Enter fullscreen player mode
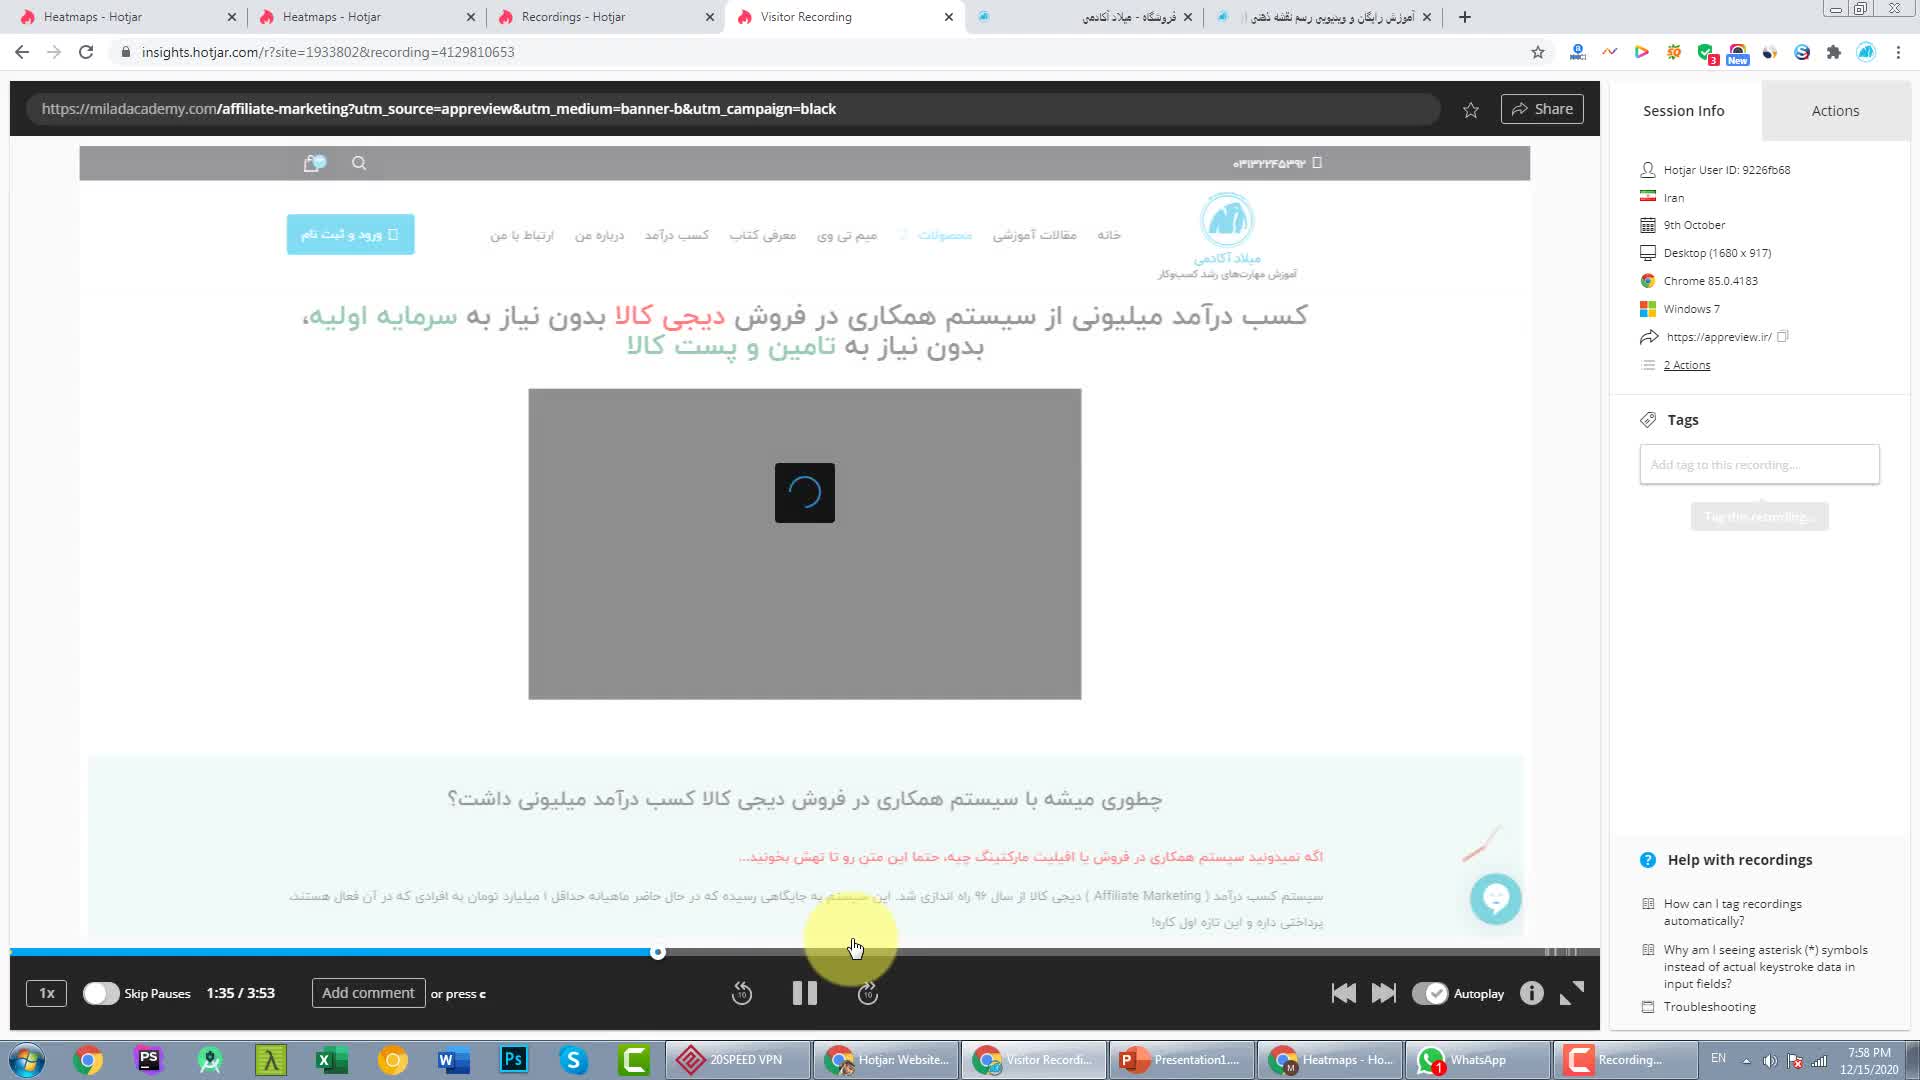Viewport: 1920px width, 1080px height. point(1572,993)
